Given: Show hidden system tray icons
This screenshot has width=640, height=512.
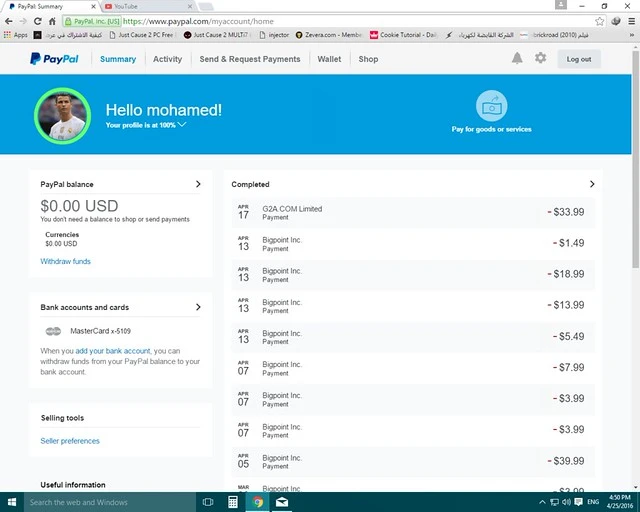Looking at the screenshot, I should tap(542, 502).
